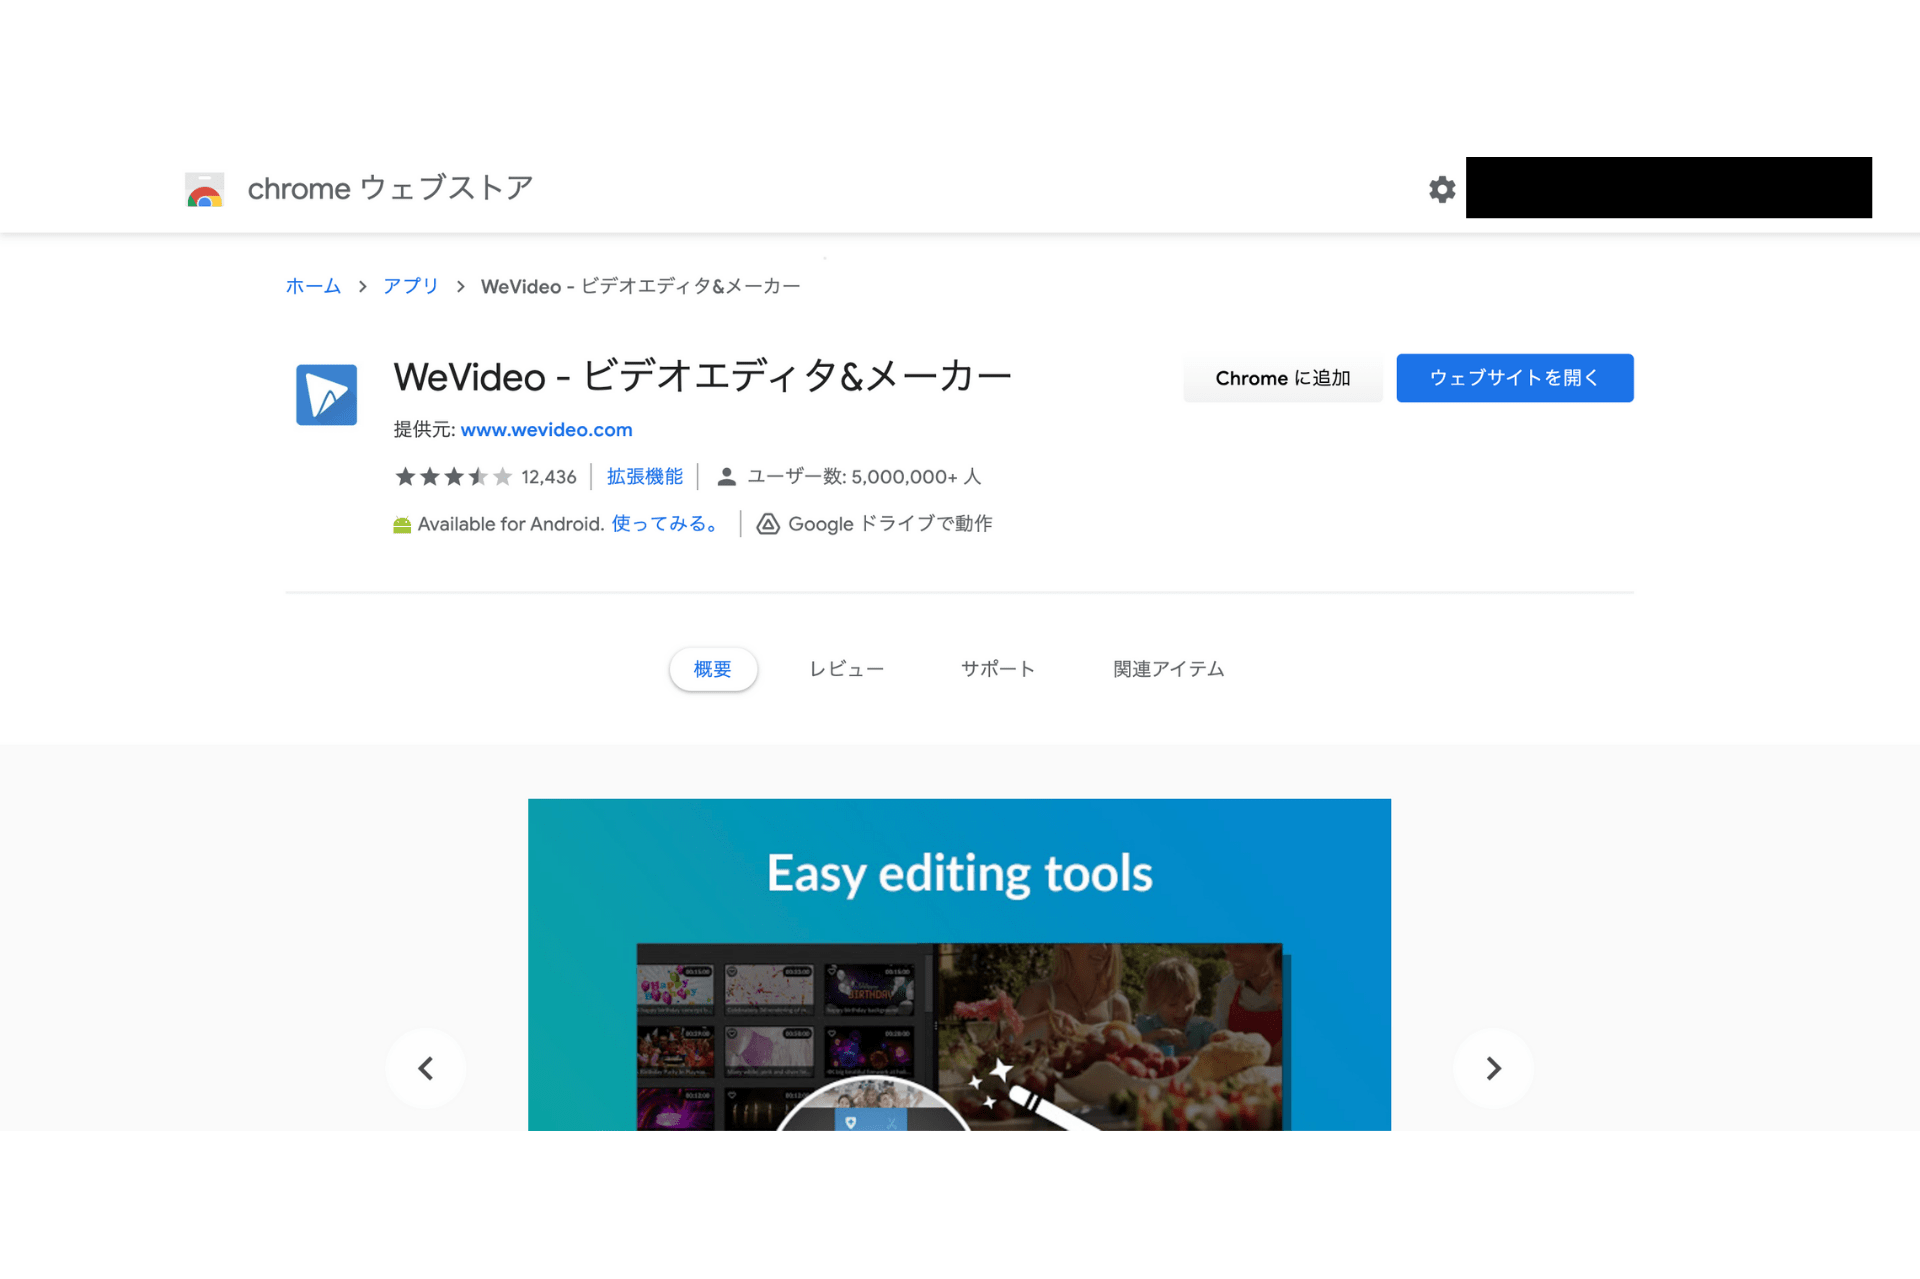Image resolution: width=1920 pixels, height=1279 pixels.
Task: Click the WeVideo breadcrumb current page text
Action: point(640,286)
